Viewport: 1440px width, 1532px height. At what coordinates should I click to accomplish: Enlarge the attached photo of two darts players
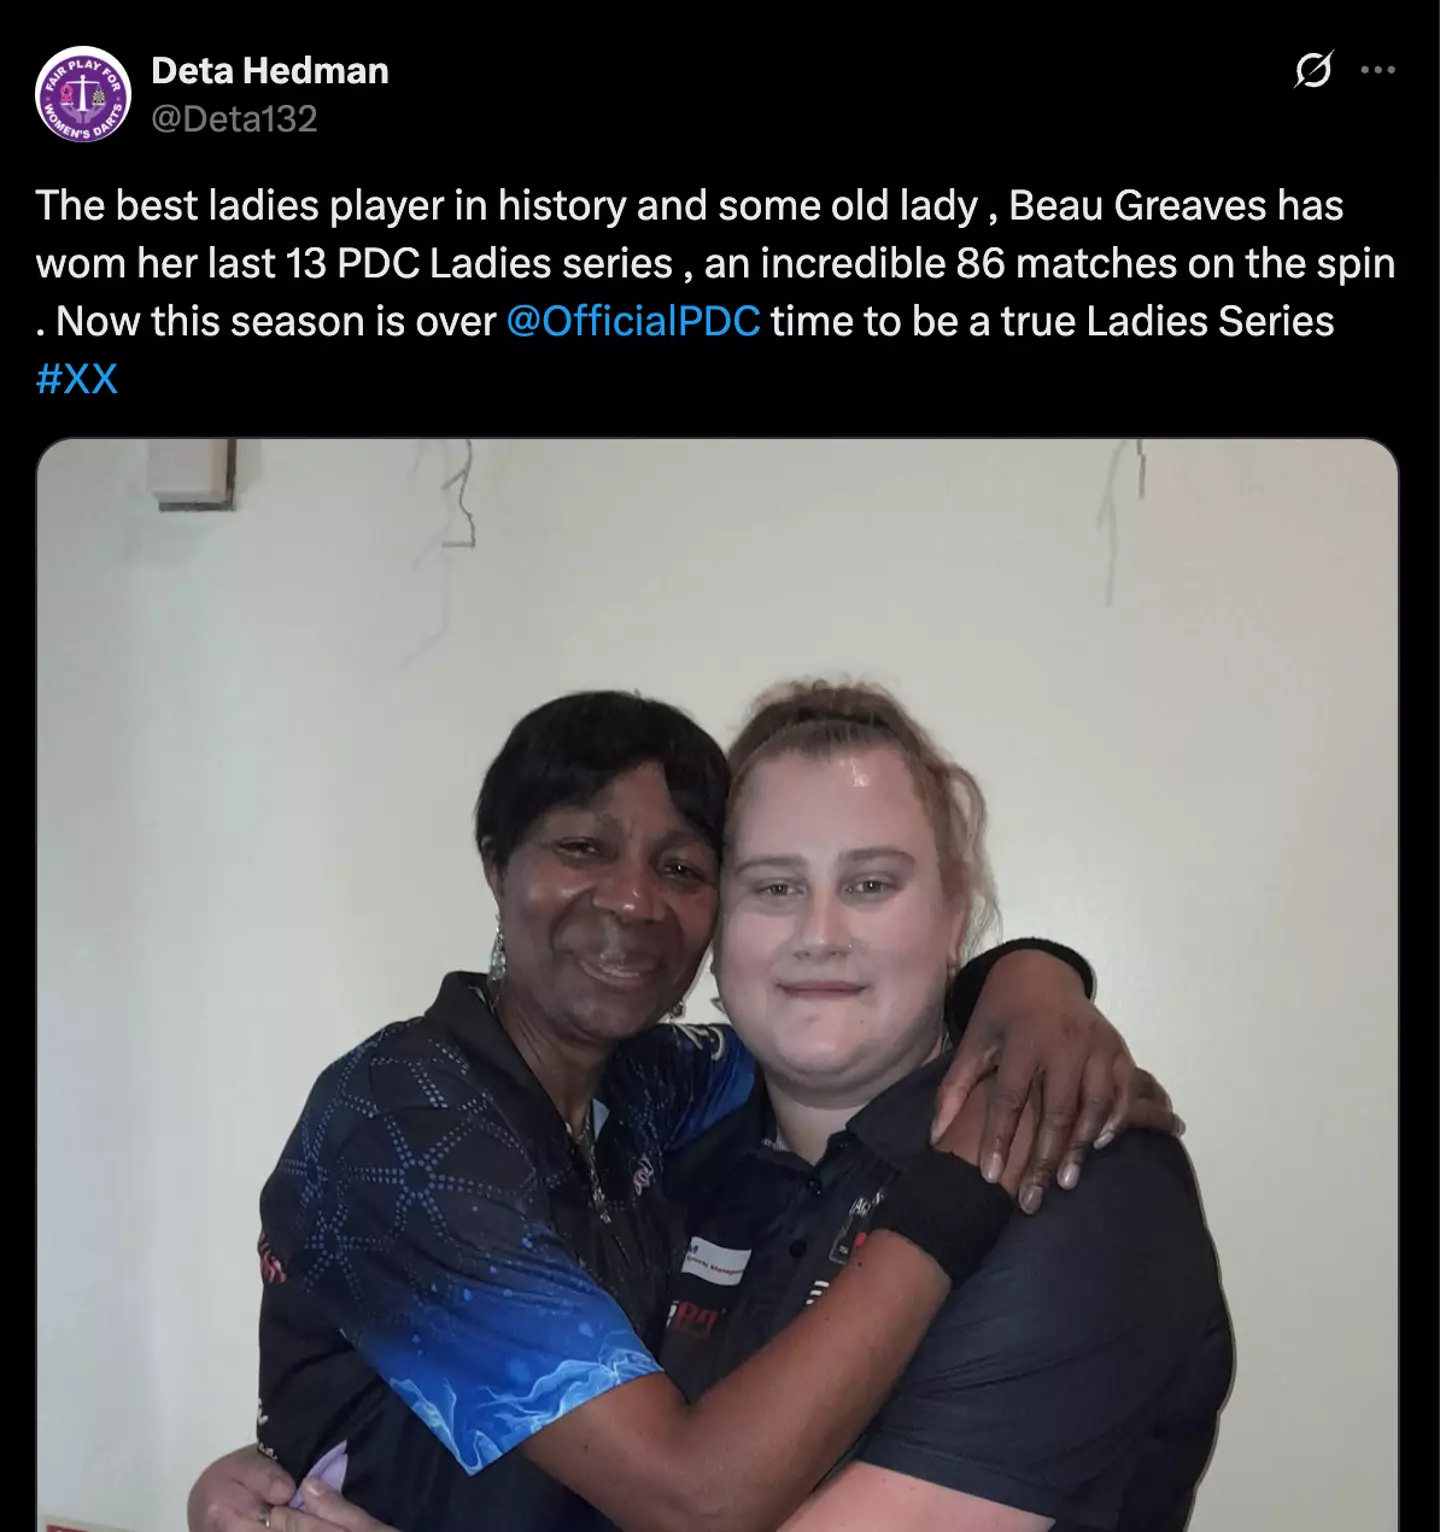click(717, 985)
